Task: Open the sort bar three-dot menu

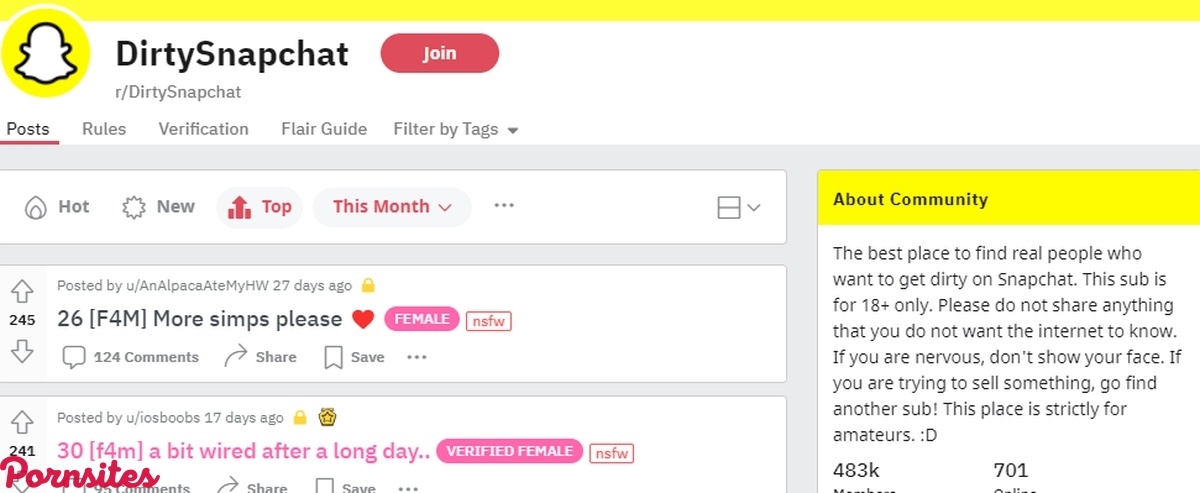Action: (x=504, y=206)
